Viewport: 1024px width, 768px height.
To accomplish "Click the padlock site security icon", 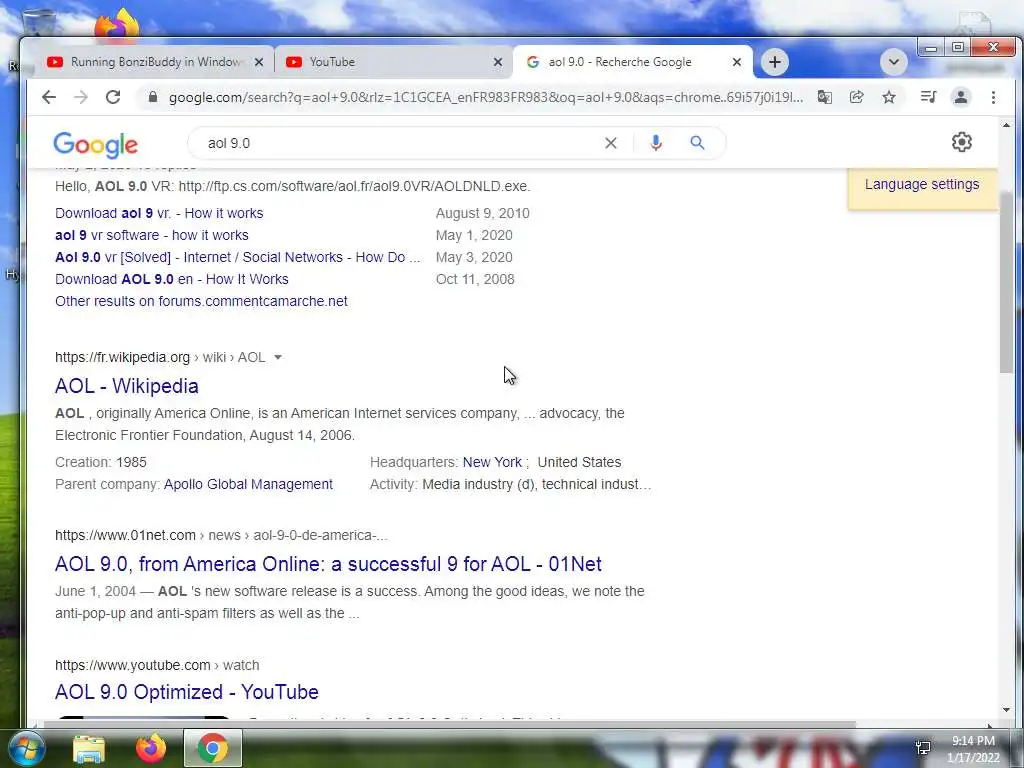I will (x=153, y=97).
